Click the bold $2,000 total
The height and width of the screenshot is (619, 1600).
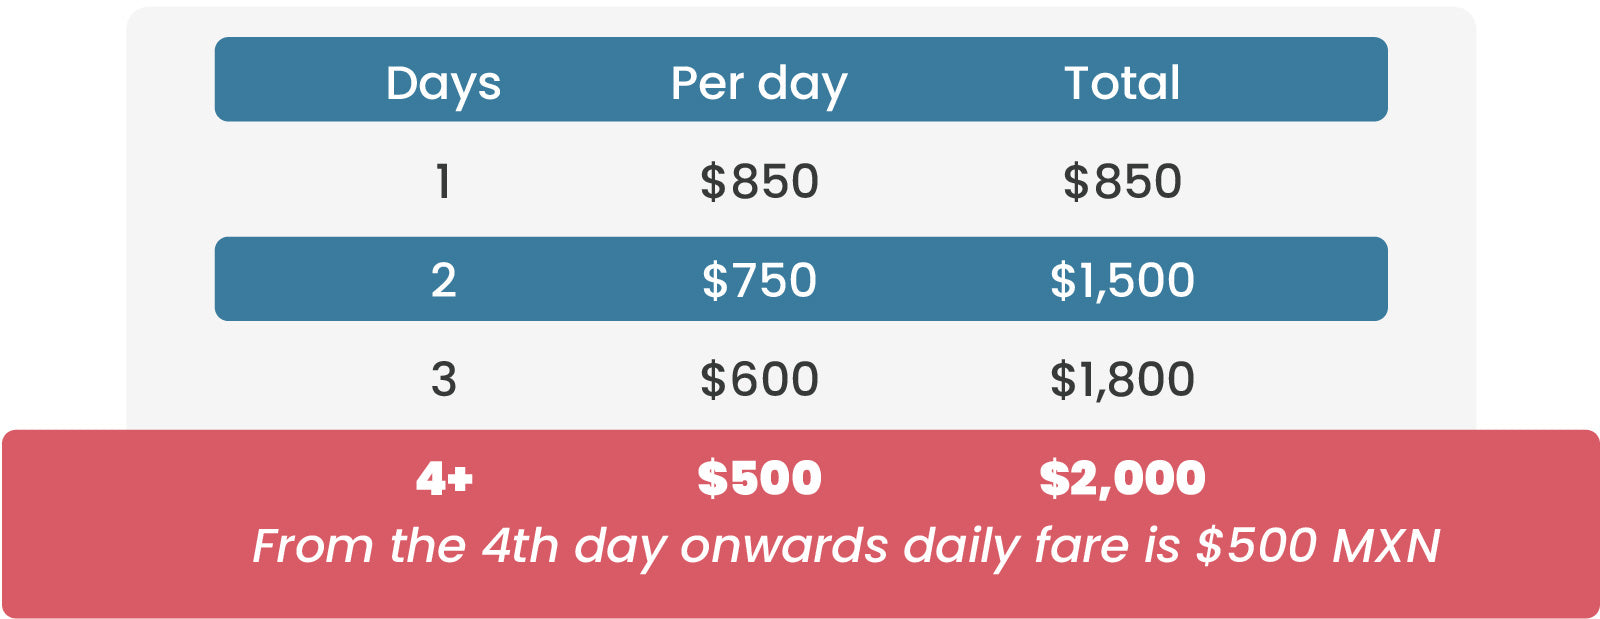1122,478
